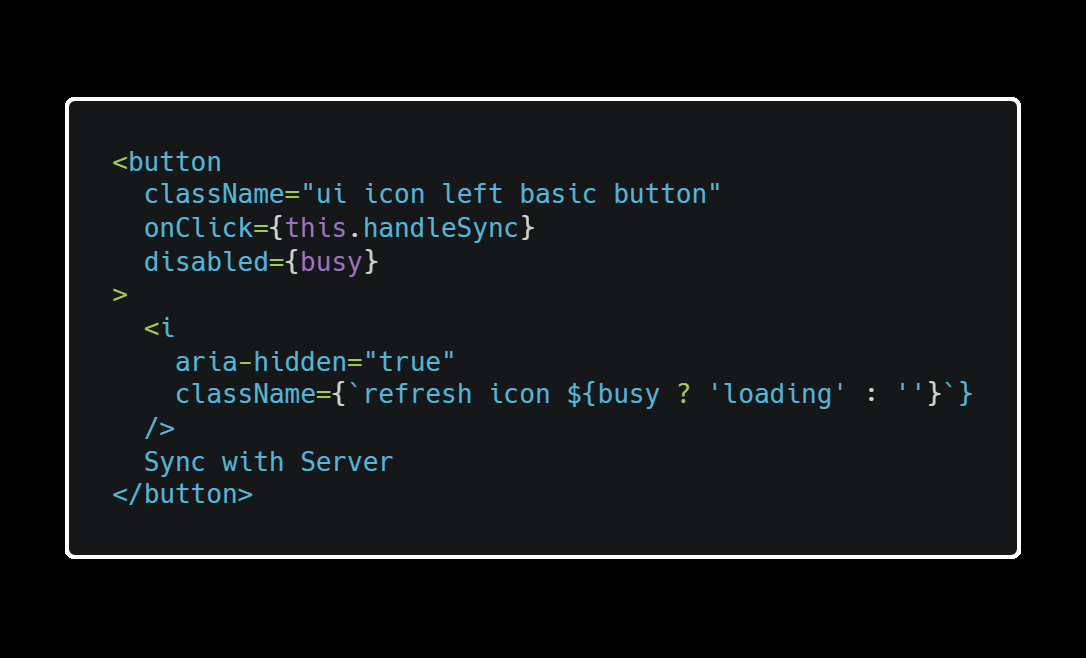Click the opening button tag name
The height and width of the screenshot is (658, 1086).
[175, 162]
